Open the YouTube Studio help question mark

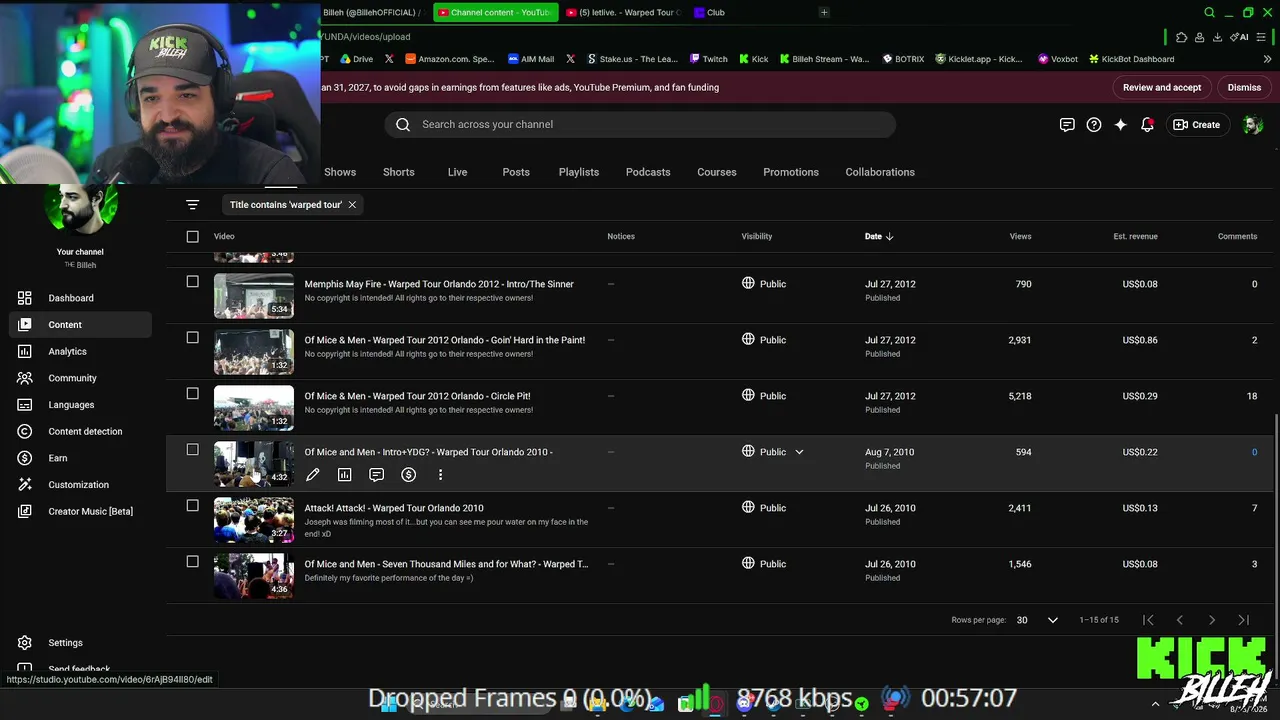[1094, 125]
